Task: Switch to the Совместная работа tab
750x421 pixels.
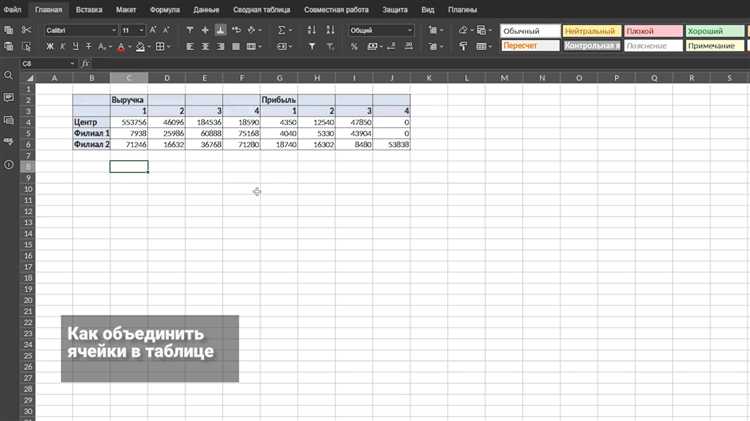Action: click(x=336, y=10)
